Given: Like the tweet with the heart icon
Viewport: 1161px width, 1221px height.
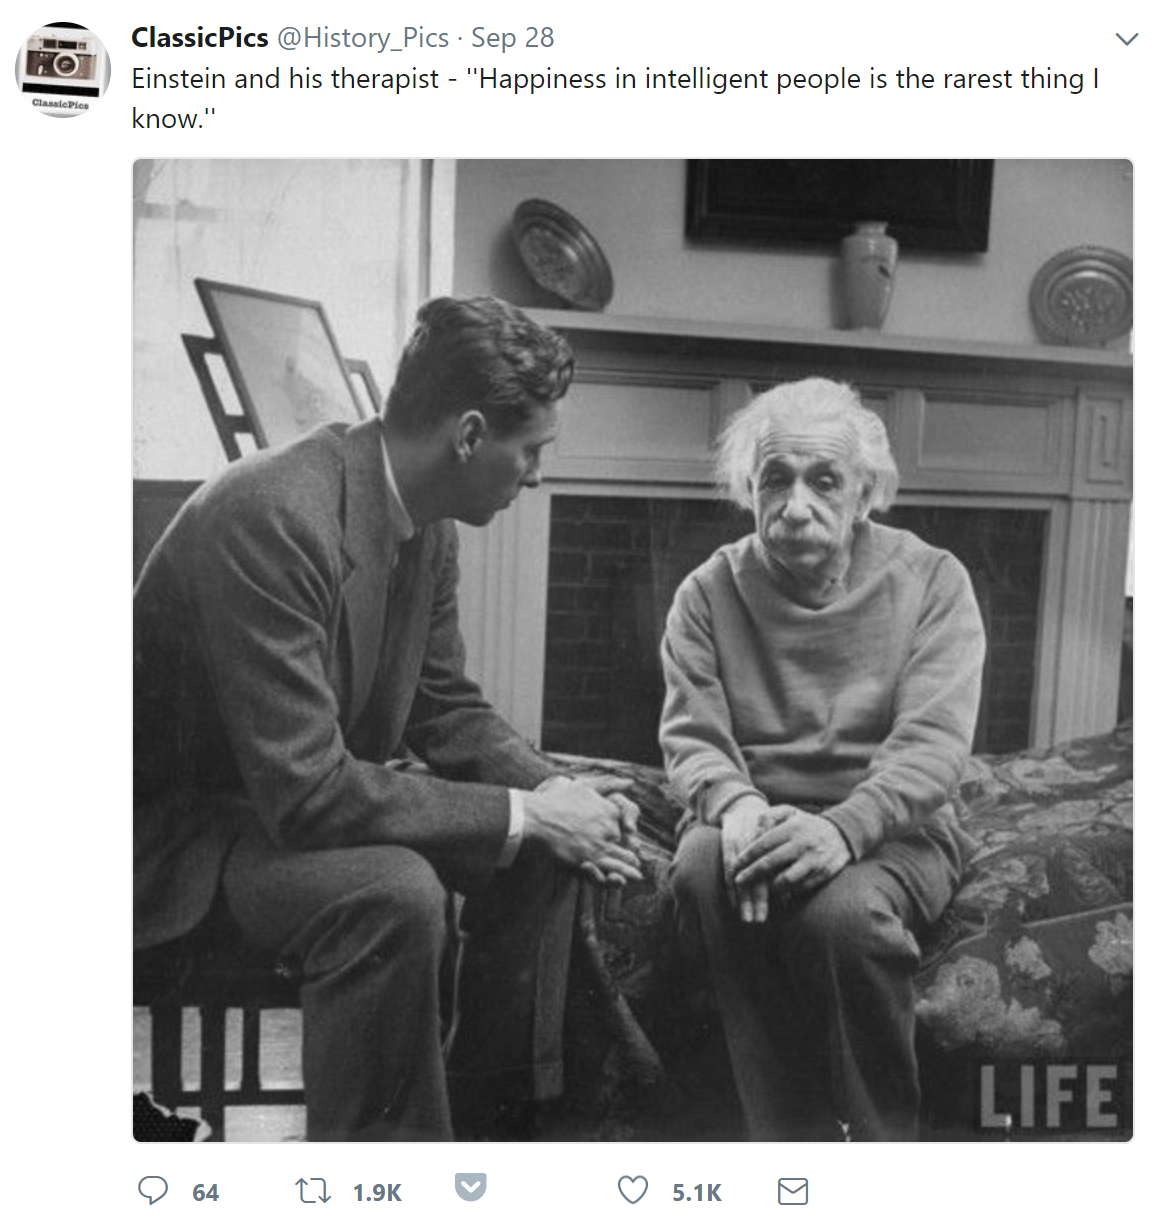Looking at the screenshot, I should coord(632,1190).
